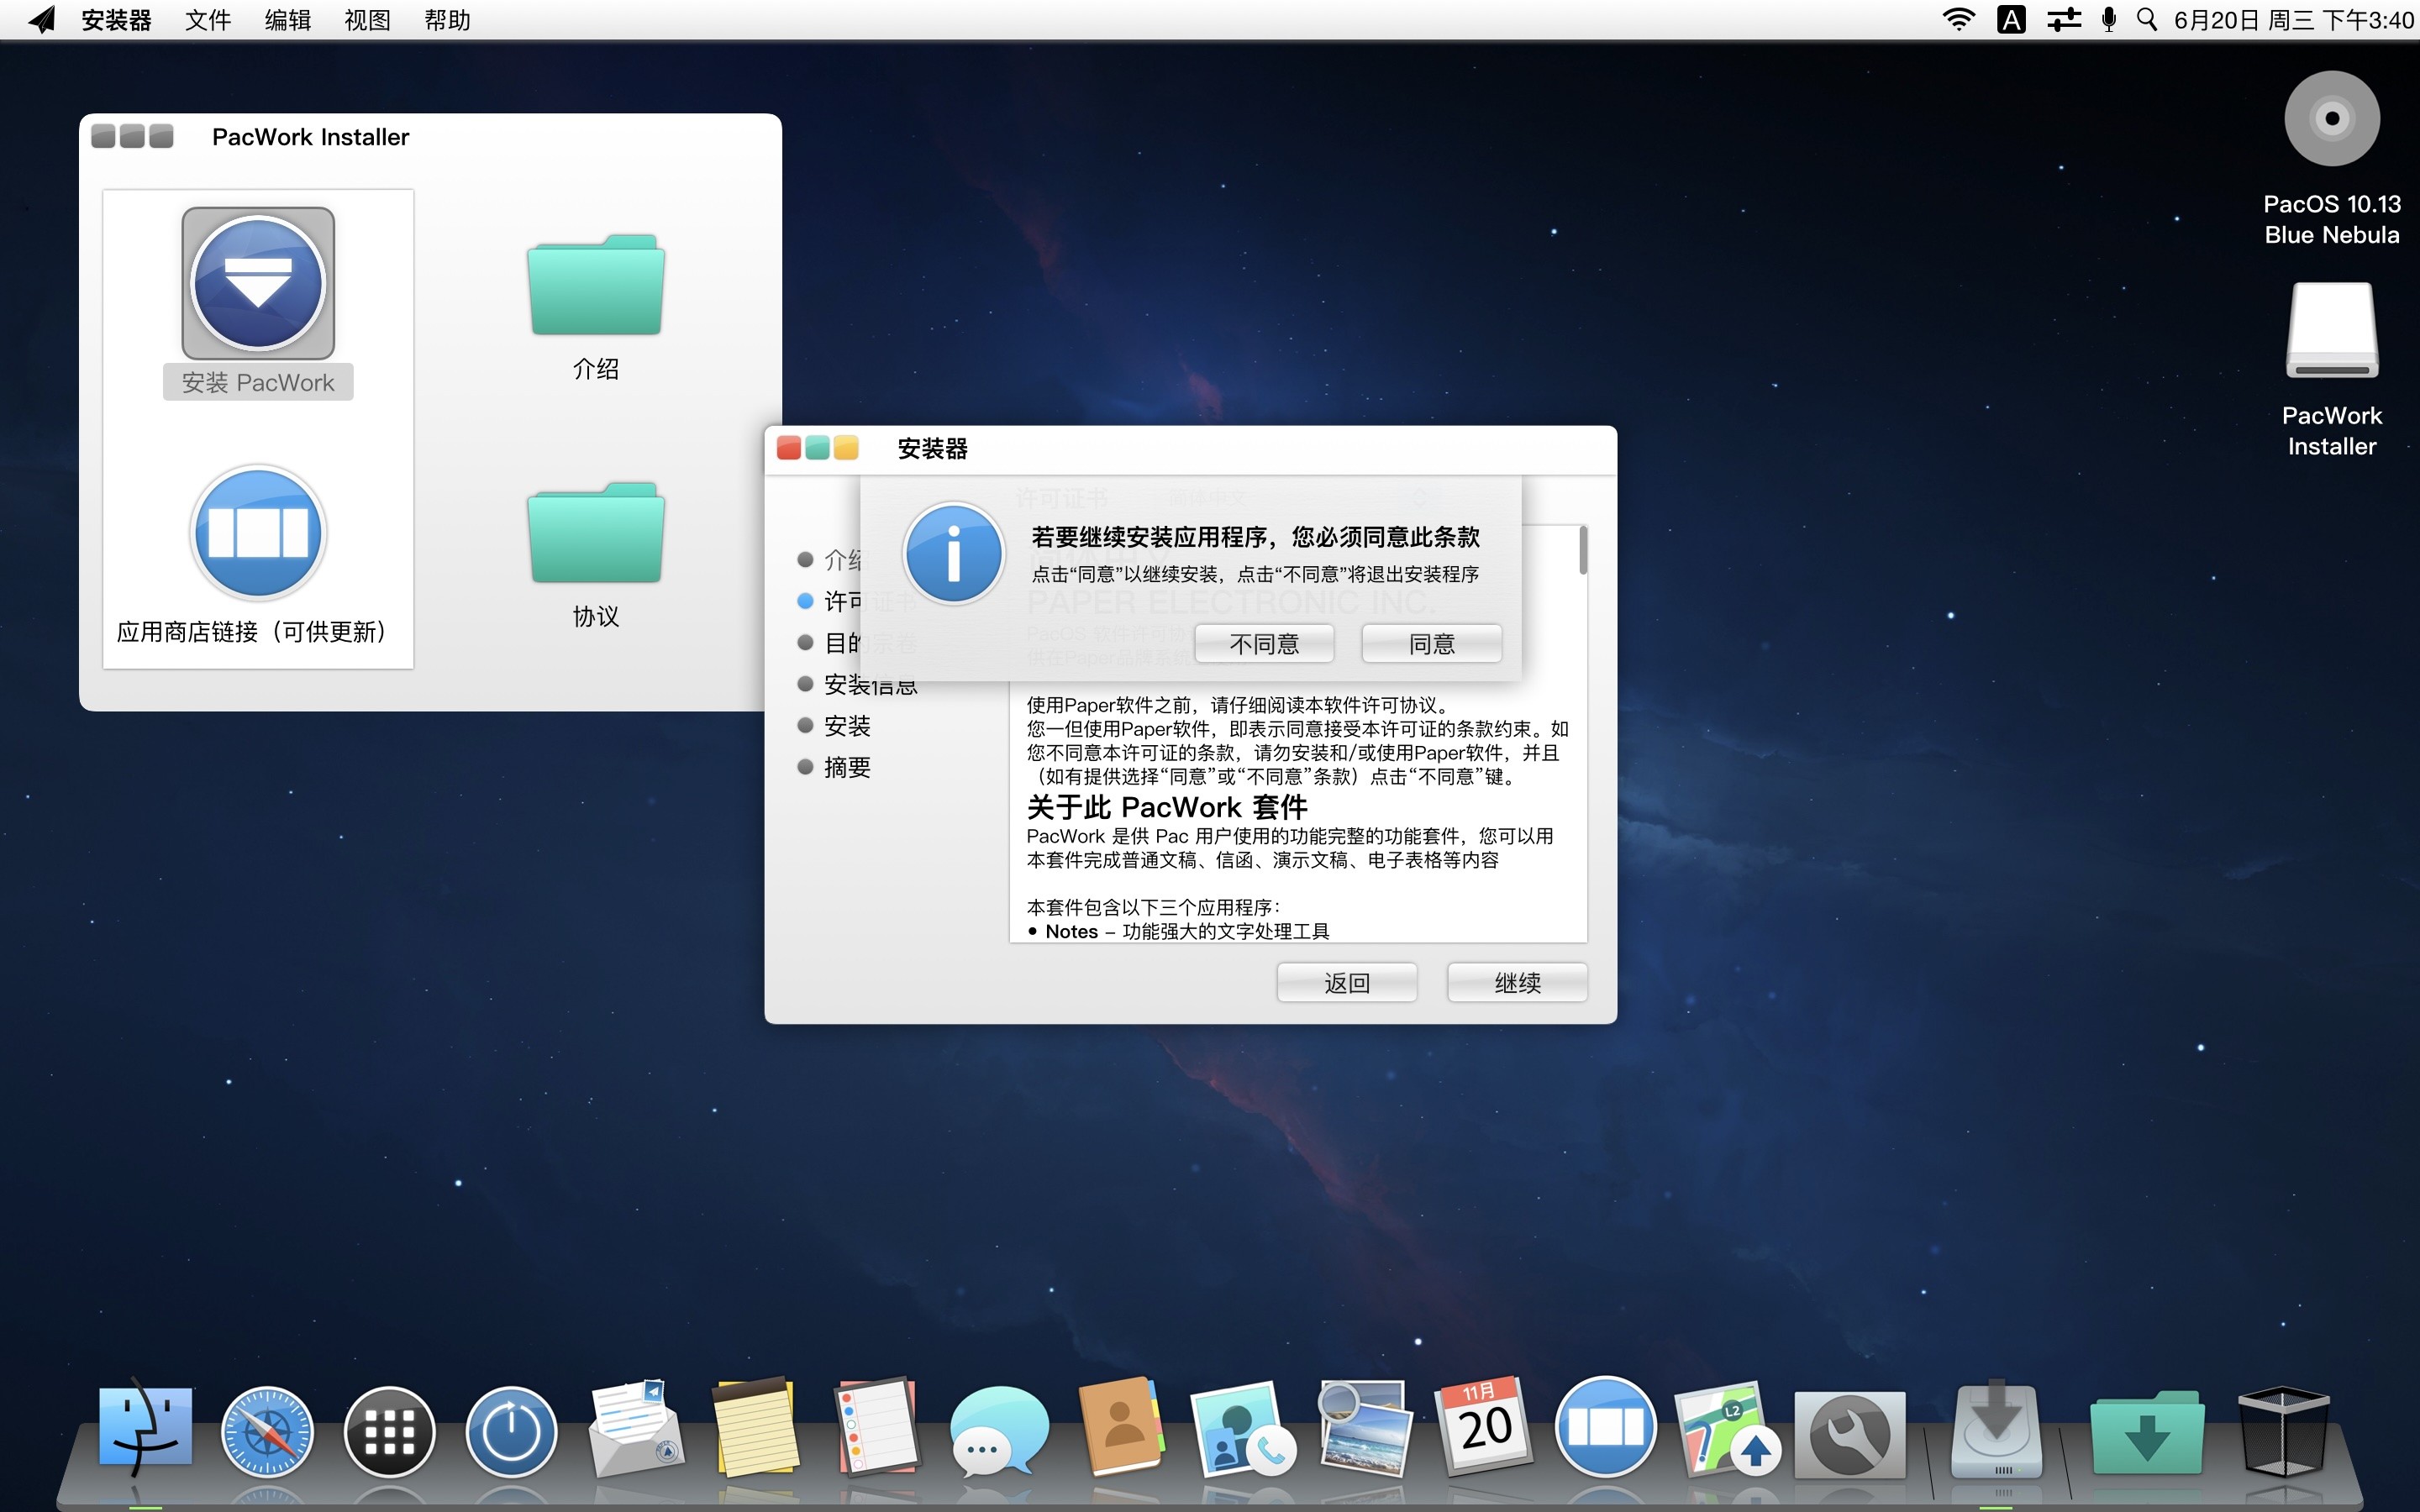Screen dimensions: 2420x1512
Task: Open the video call photo icon in dock
Action: pos(1243,1430)
